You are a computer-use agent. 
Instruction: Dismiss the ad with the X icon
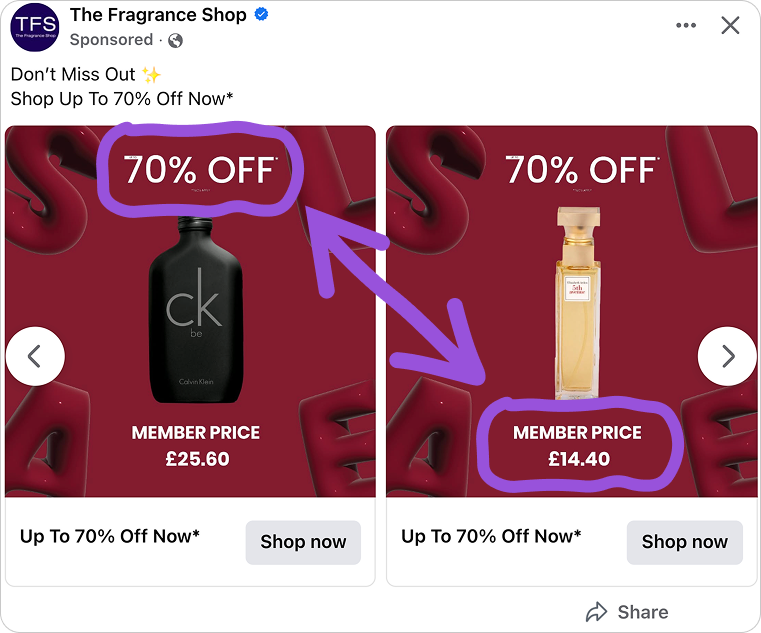coord(731,25)
